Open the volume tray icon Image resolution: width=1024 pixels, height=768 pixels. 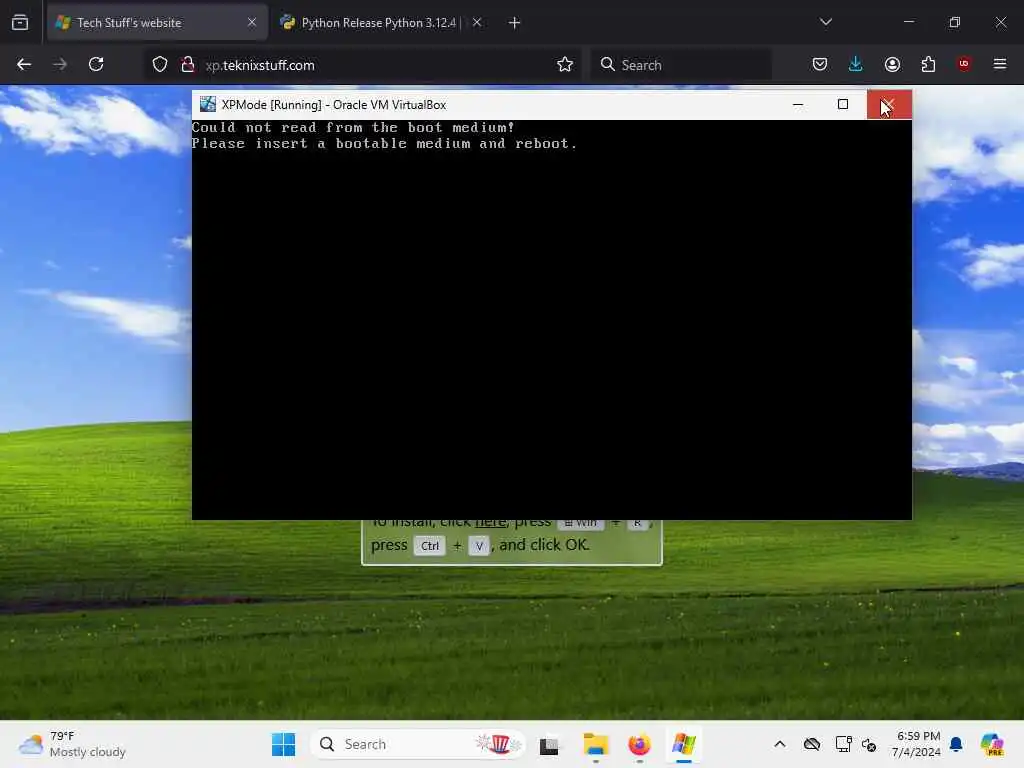point(869,744)
